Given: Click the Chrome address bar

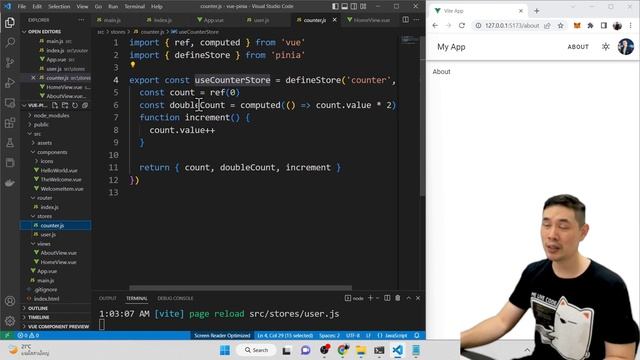Looking at the screenshot, I should coord(512,25).
